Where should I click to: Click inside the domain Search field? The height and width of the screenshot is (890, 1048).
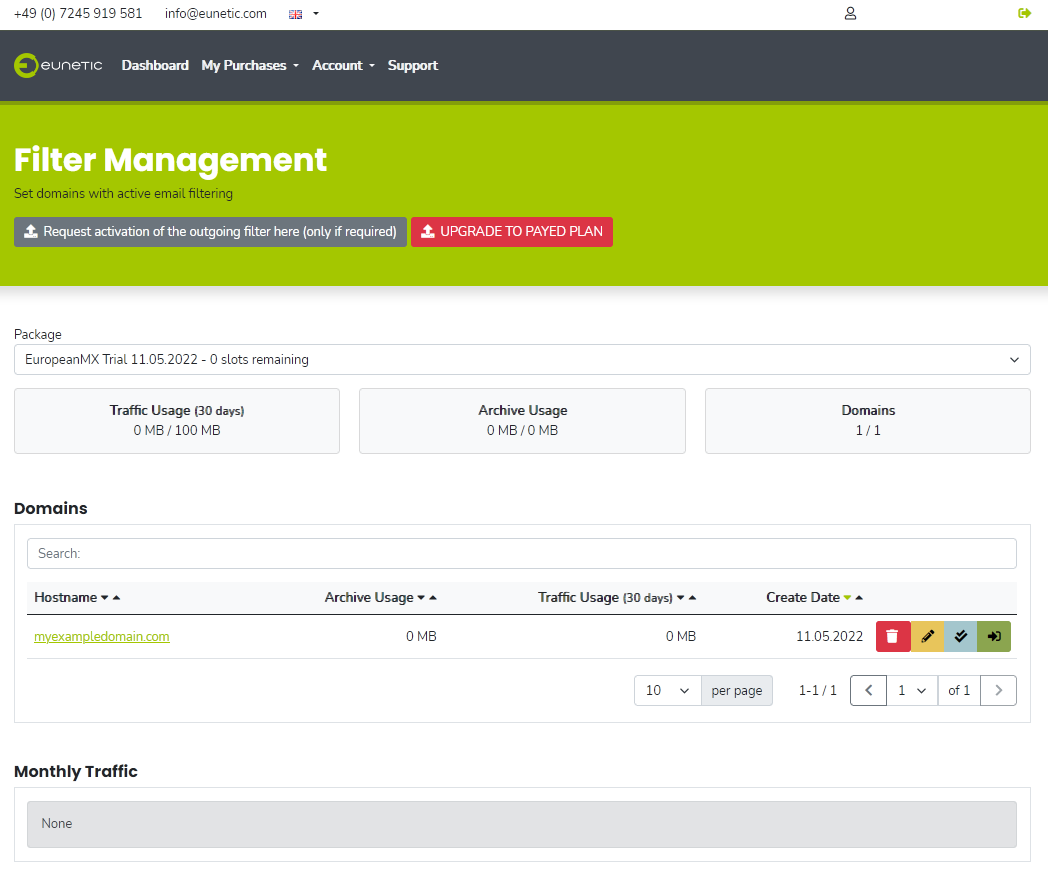pos(520,553)
